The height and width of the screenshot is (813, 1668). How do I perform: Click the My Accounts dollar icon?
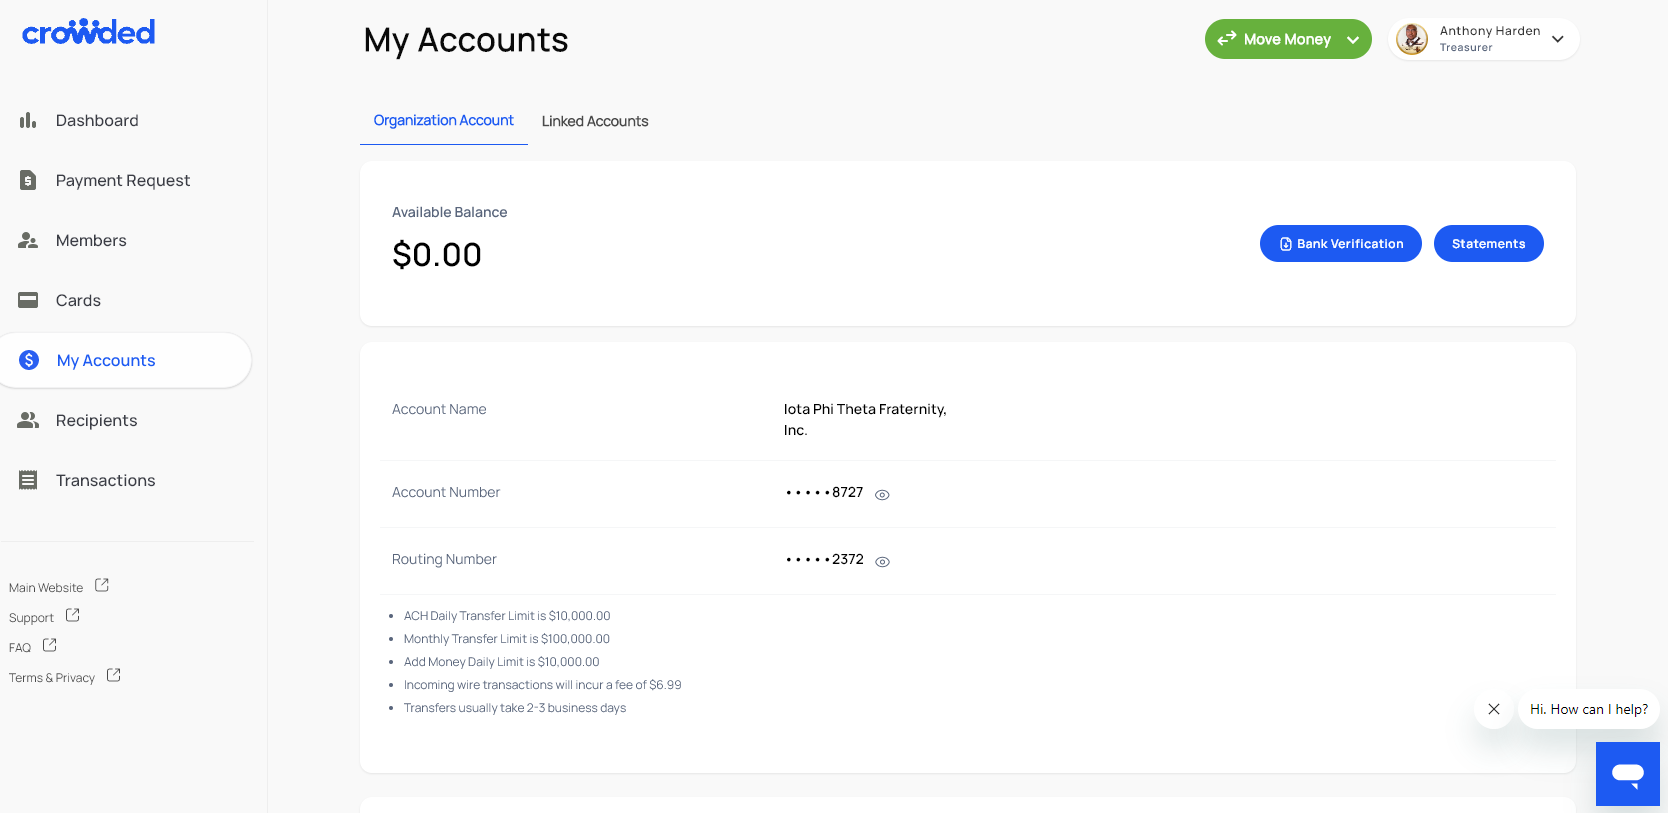[x=29, y=360]
